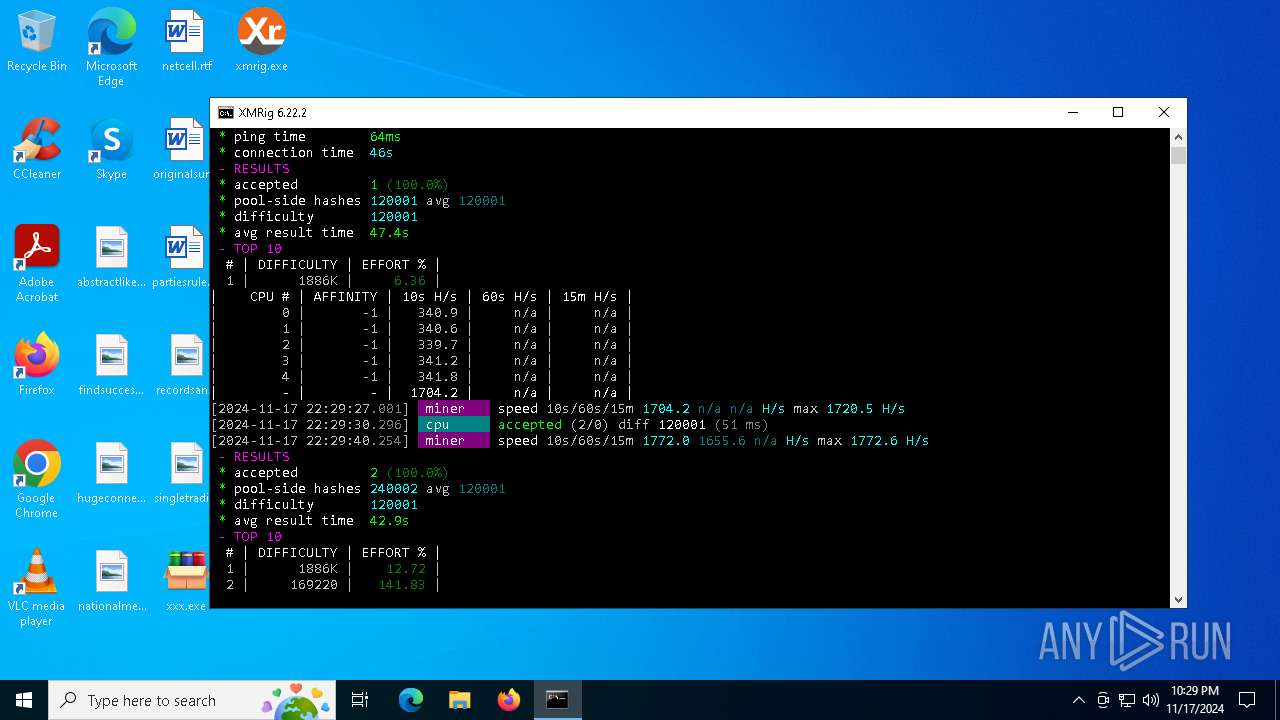Open the network status tray icon

[x=1127, y=700]
